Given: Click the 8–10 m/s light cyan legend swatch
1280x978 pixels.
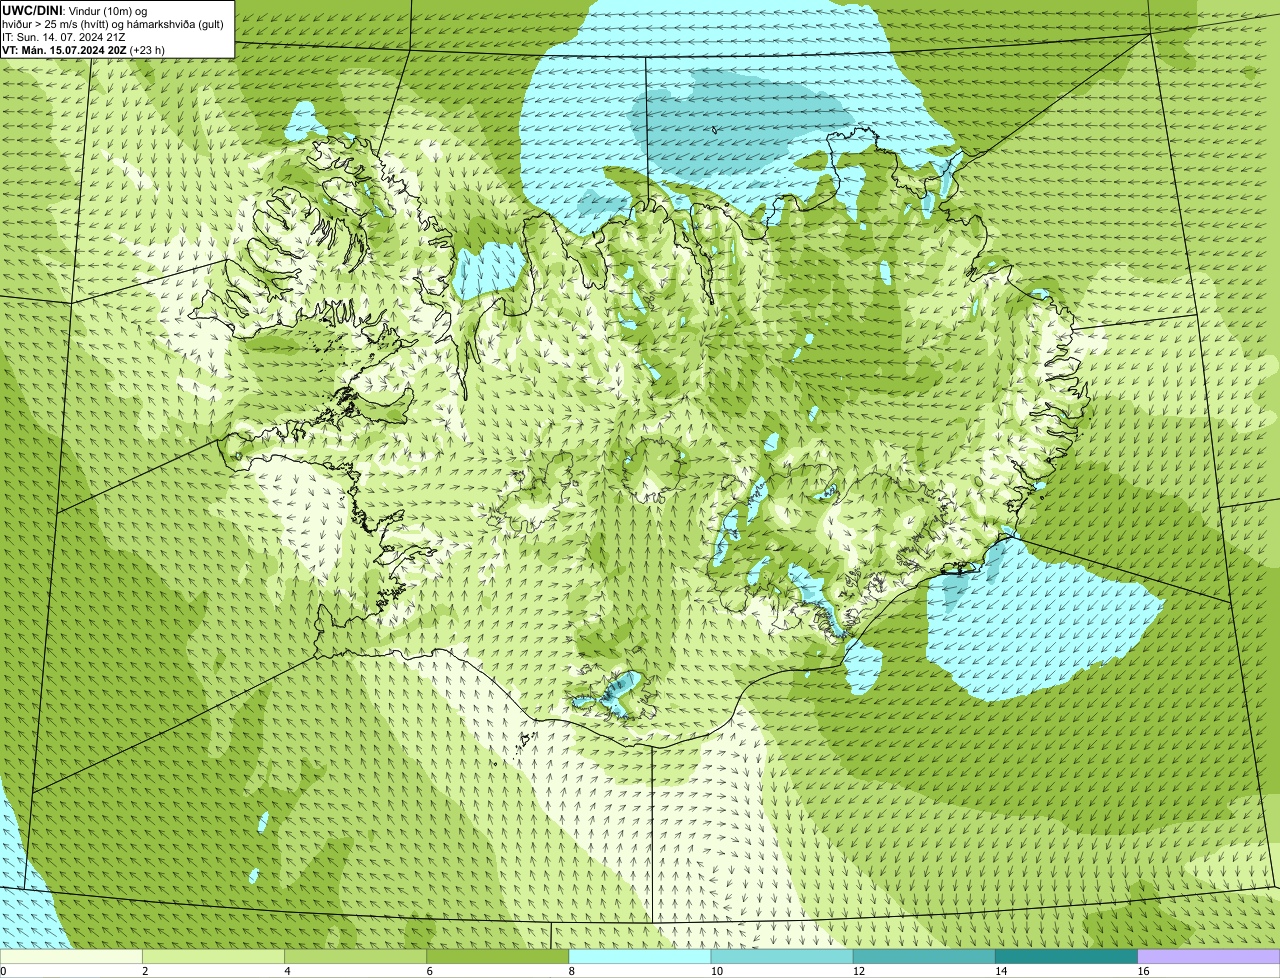Looking at the screenshot, I should [640, 957].
